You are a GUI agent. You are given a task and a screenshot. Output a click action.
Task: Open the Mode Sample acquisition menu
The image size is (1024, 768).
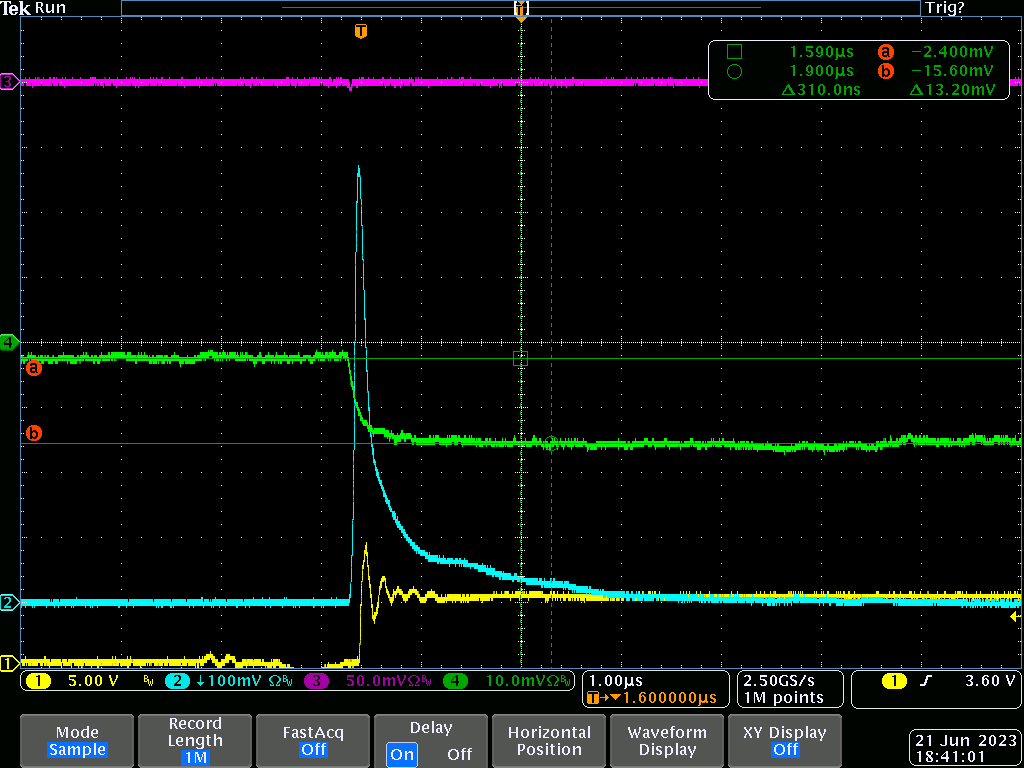[77, 741]
